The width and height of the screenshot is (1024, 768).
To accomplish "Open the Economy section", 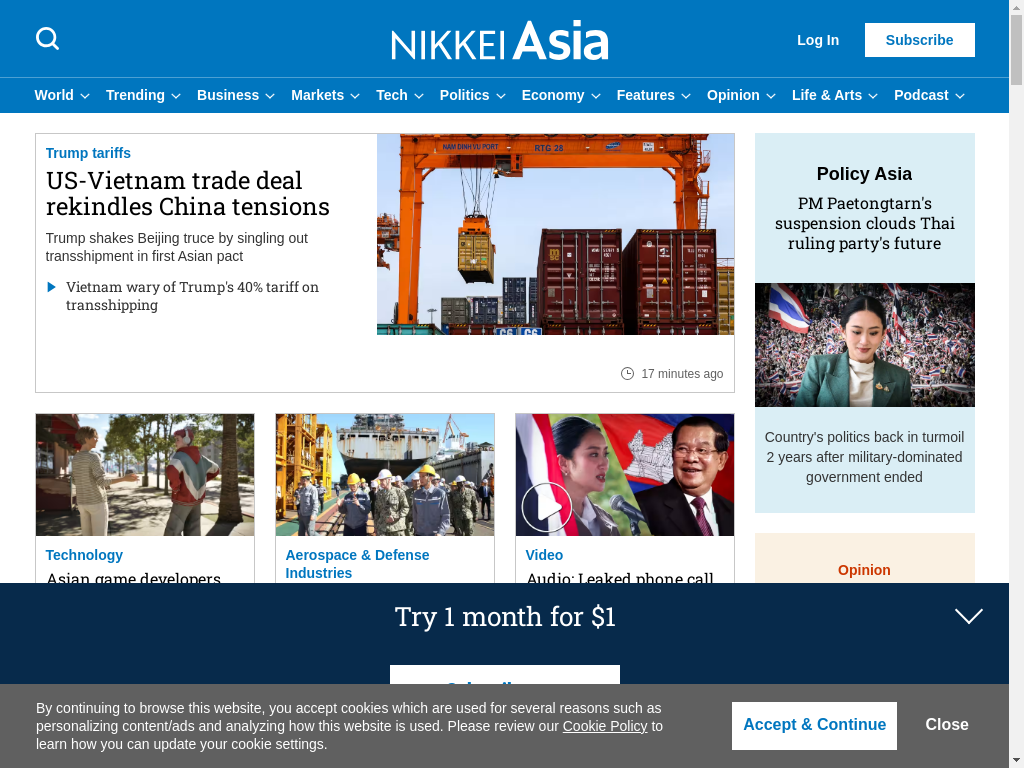I will coord(553,95).
